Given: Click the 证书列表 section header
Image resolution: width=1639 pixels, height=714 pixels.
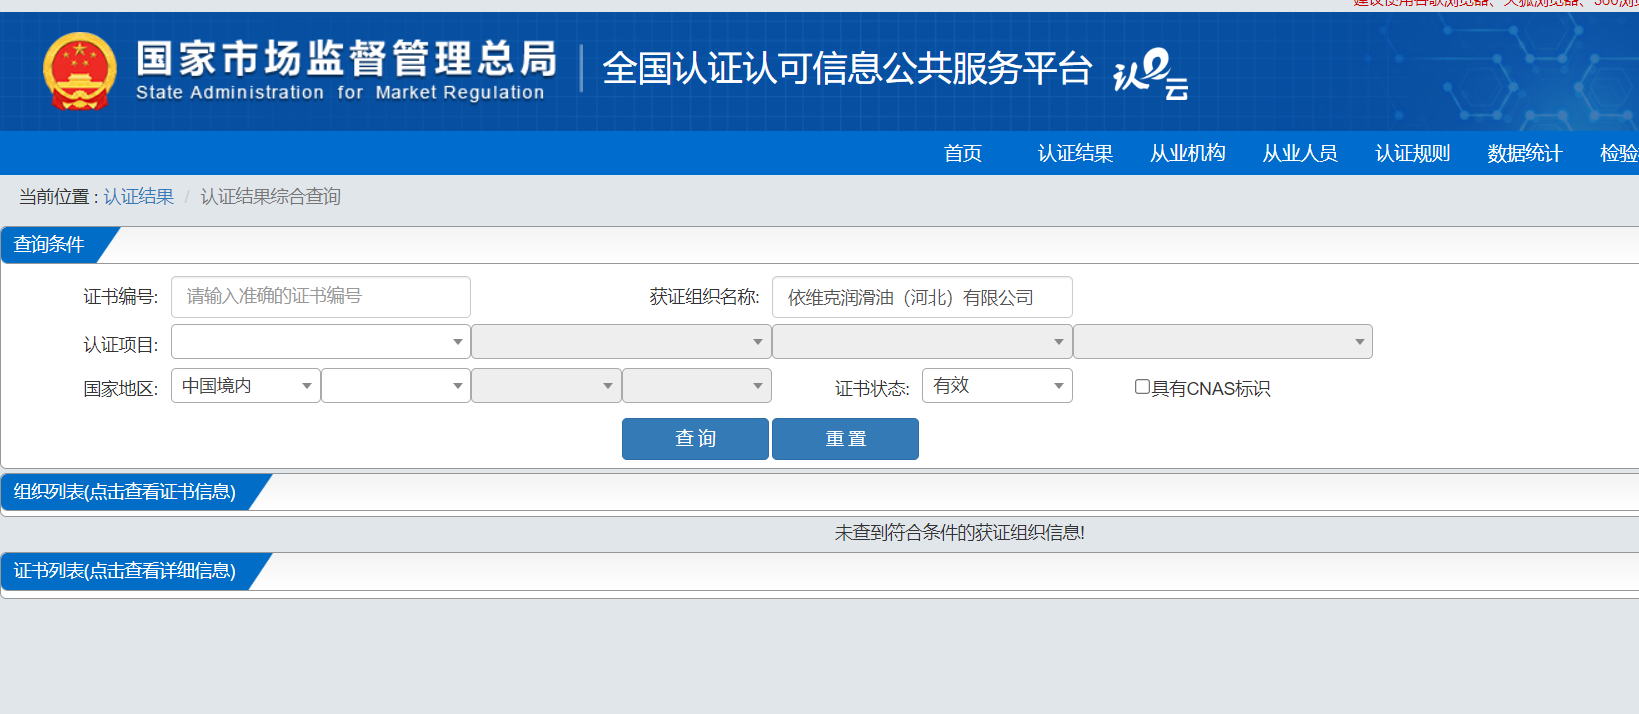Looking at the screenshot, I should click(125, 571).
